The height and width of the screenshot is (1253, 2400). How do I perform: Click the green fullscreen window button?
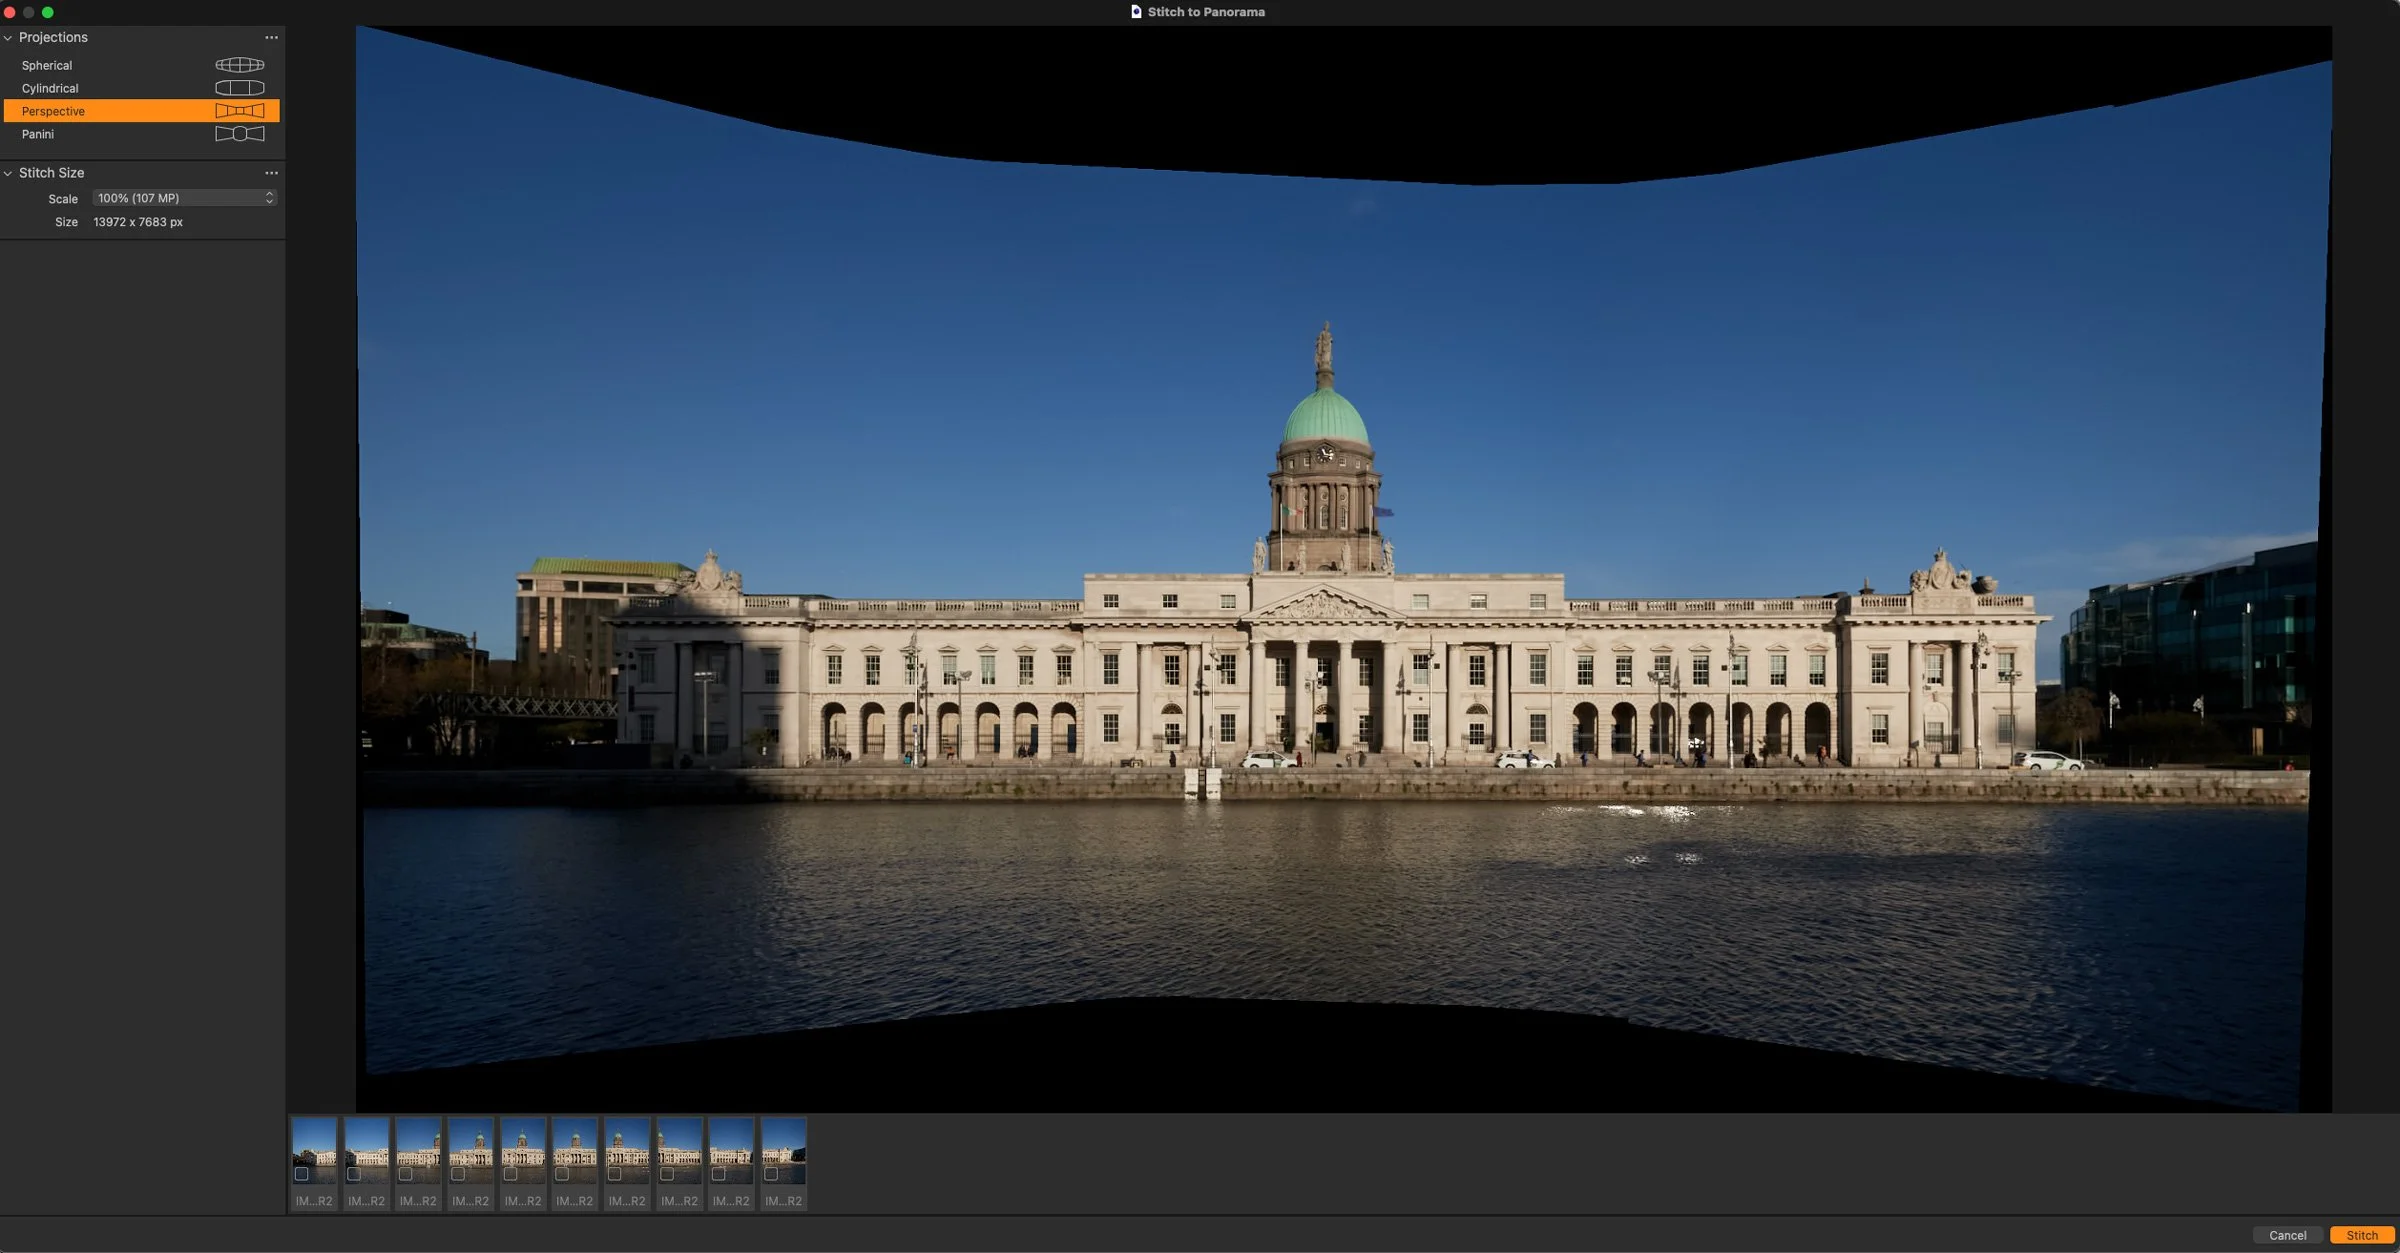[x=47, y=12]
